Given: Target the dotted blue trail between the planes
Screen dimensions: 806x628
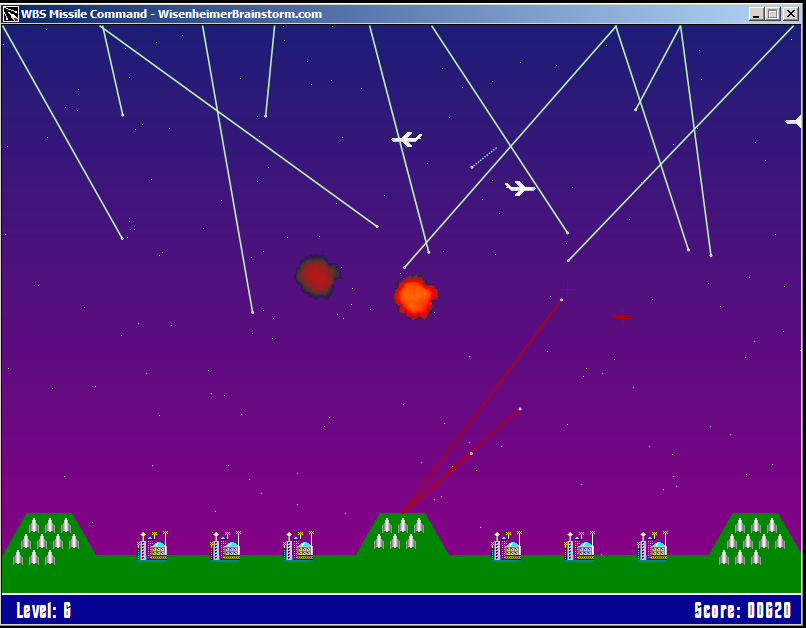Looking at the screenshot, I should [484, 158].
